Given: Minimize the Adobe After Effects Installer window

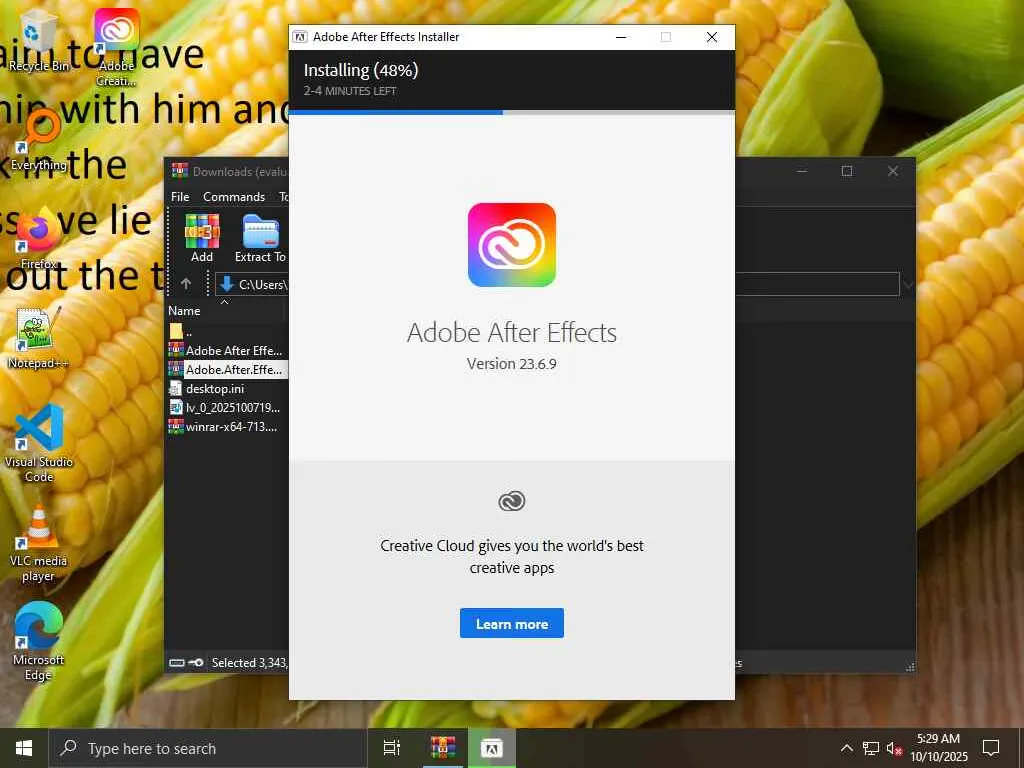Looking at the screenshot, I should 621,37.
